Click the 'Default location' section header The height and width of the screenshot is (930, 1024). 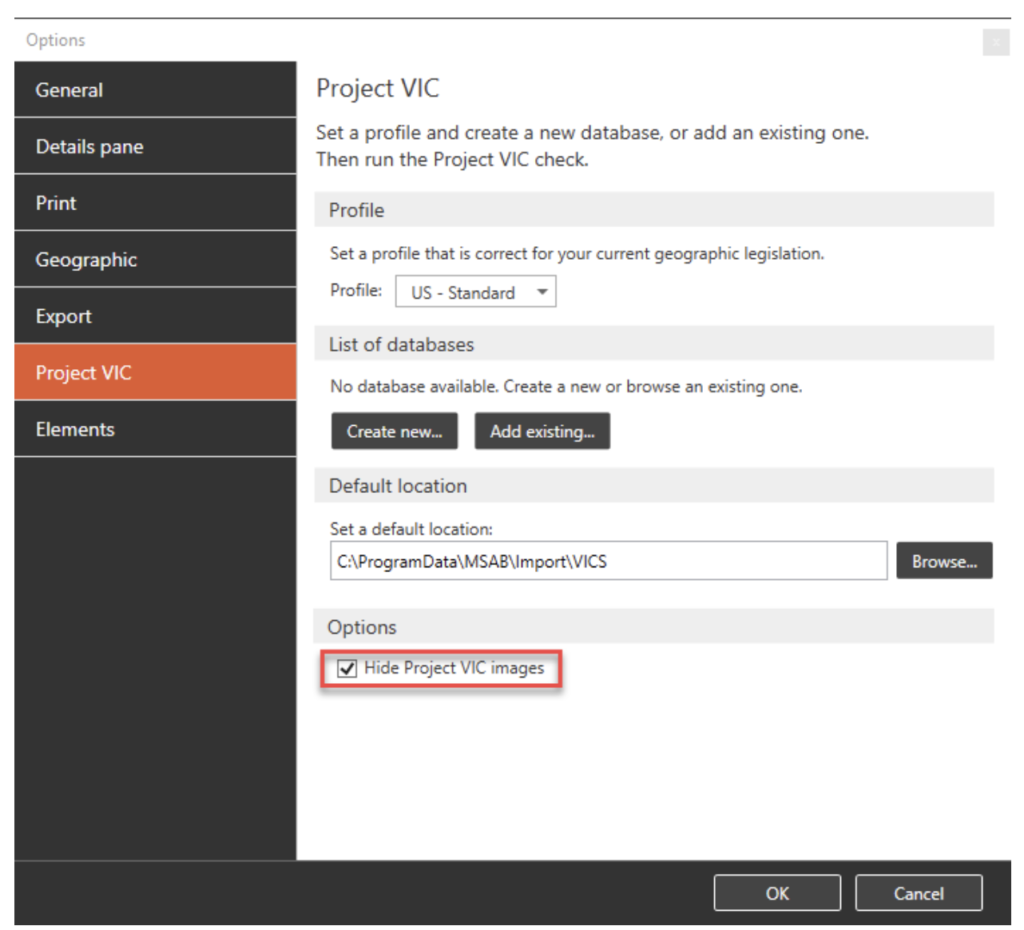(654, 485)
